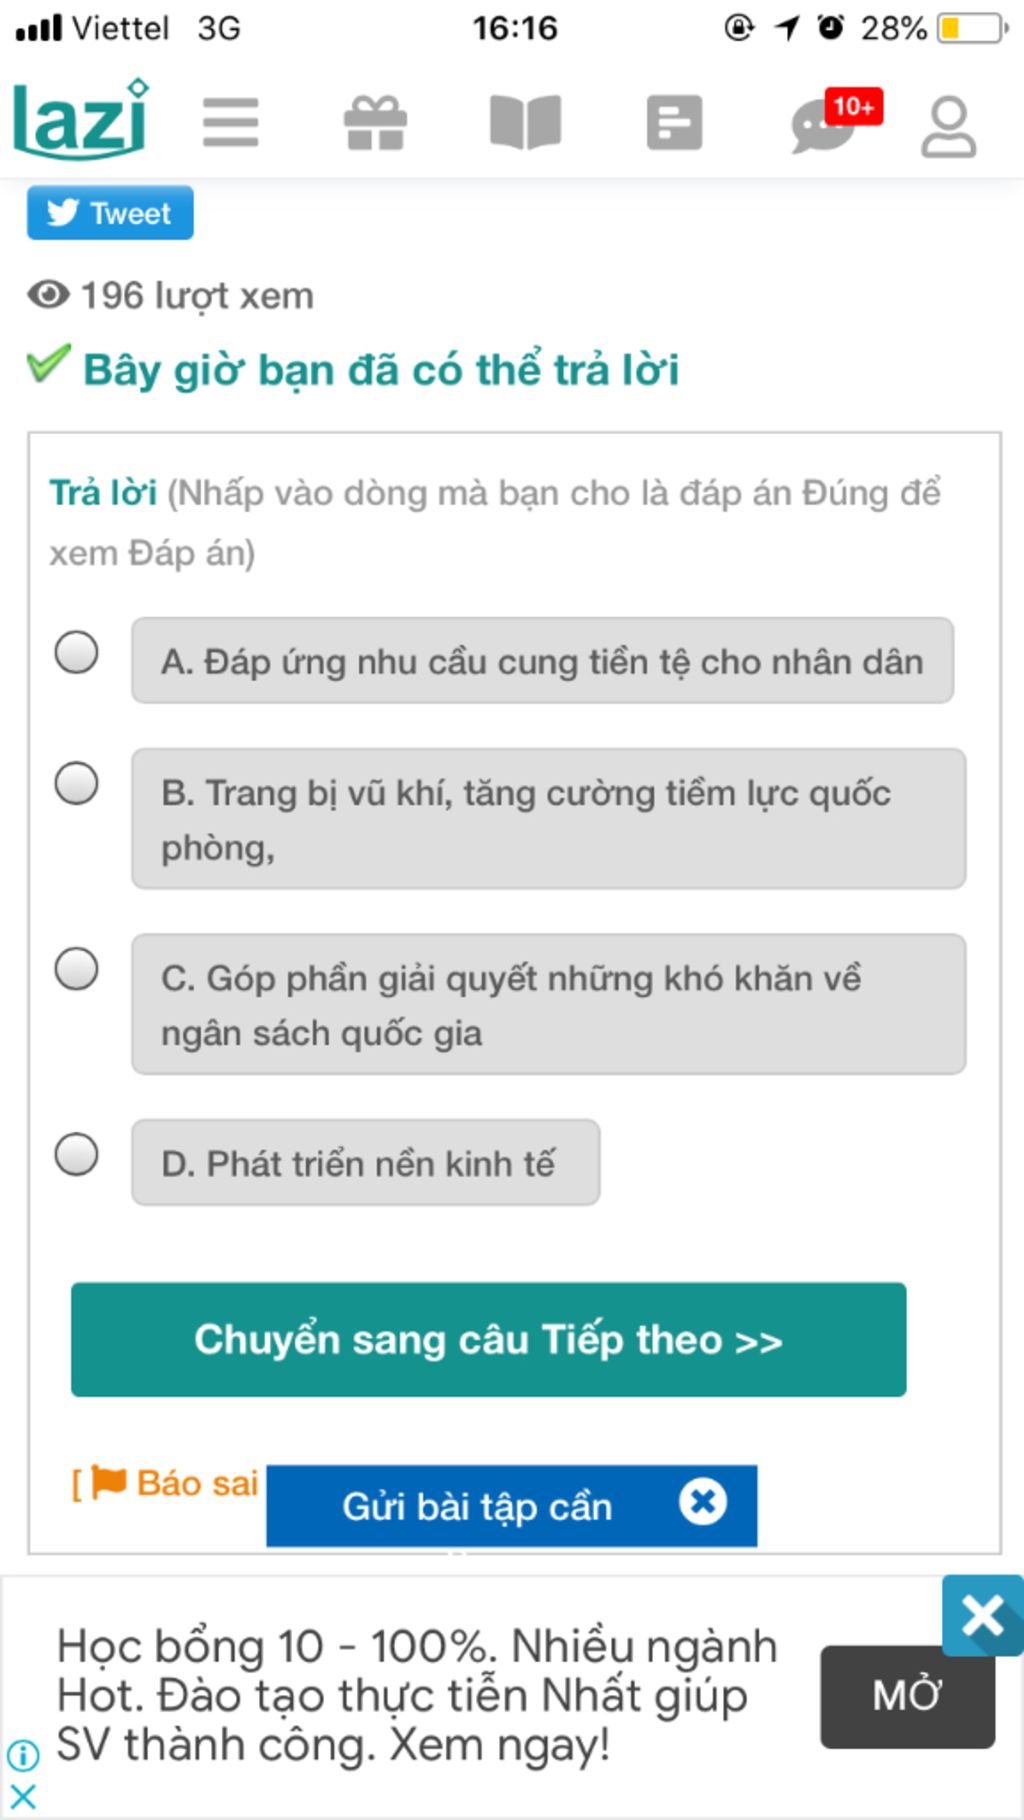
Task: Open the news notes icon
Action: tap(674, 123)
